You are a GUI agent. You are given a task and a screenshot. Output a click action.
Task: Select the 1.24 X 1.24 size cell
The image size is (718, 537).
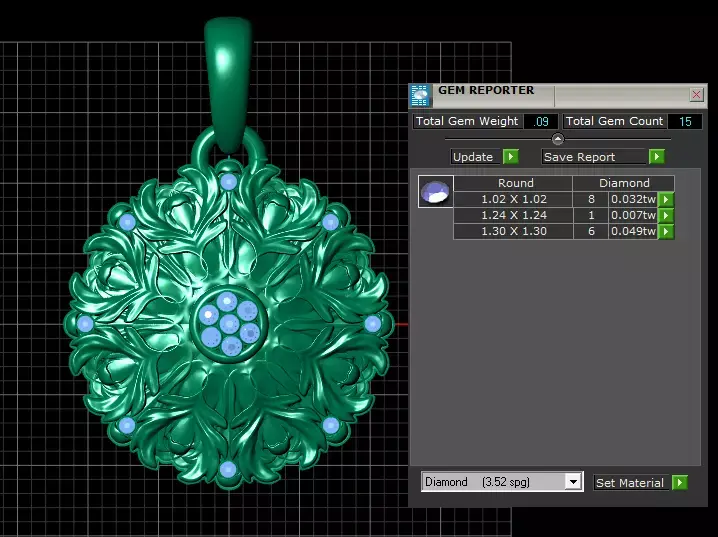click(x=513, y=215)
